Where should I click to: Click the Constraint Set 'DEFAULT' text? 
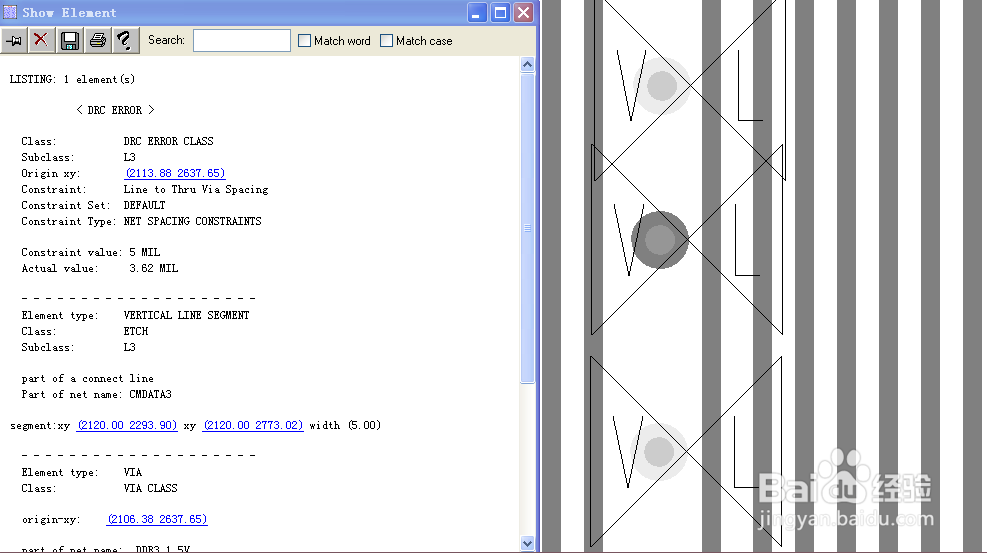tap(144, 205)
